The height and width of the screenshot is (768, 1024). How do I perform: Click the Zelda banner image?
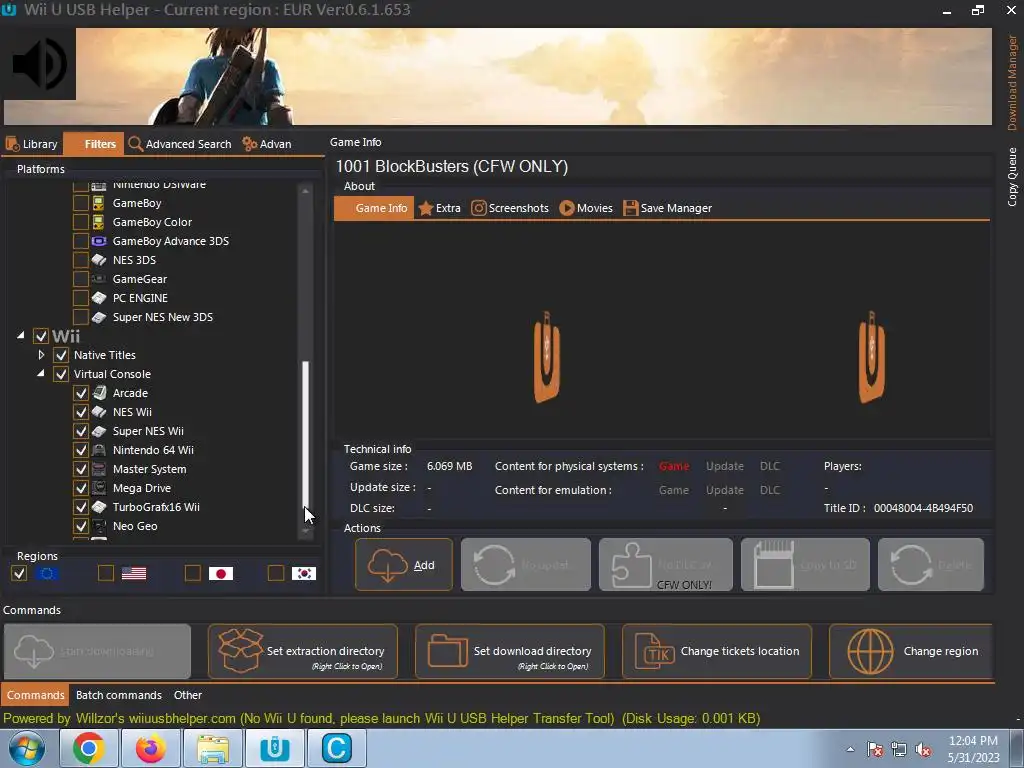[x=534, y=76]
